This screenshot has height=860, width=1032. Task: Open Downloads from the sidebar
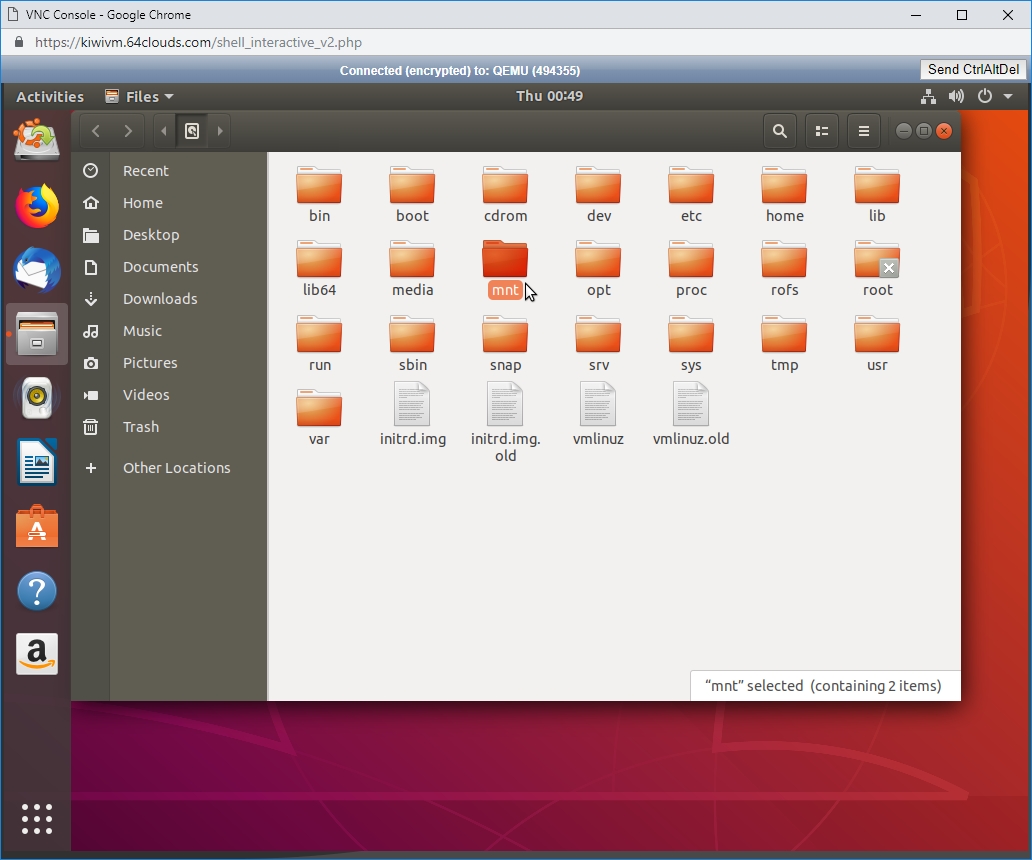click(160, 299)
